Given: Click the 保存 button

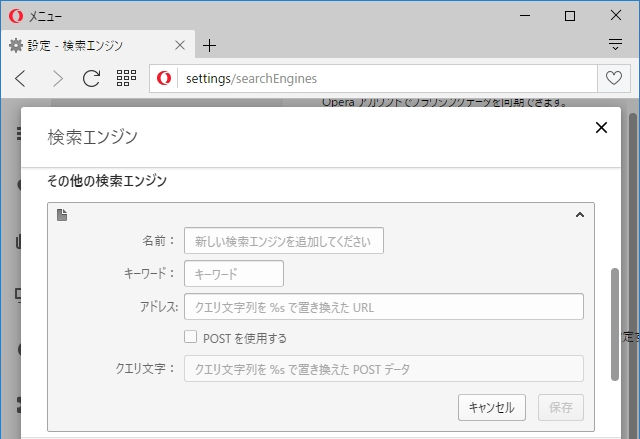Looking at the screenshot, I should [x=560, y=407].
